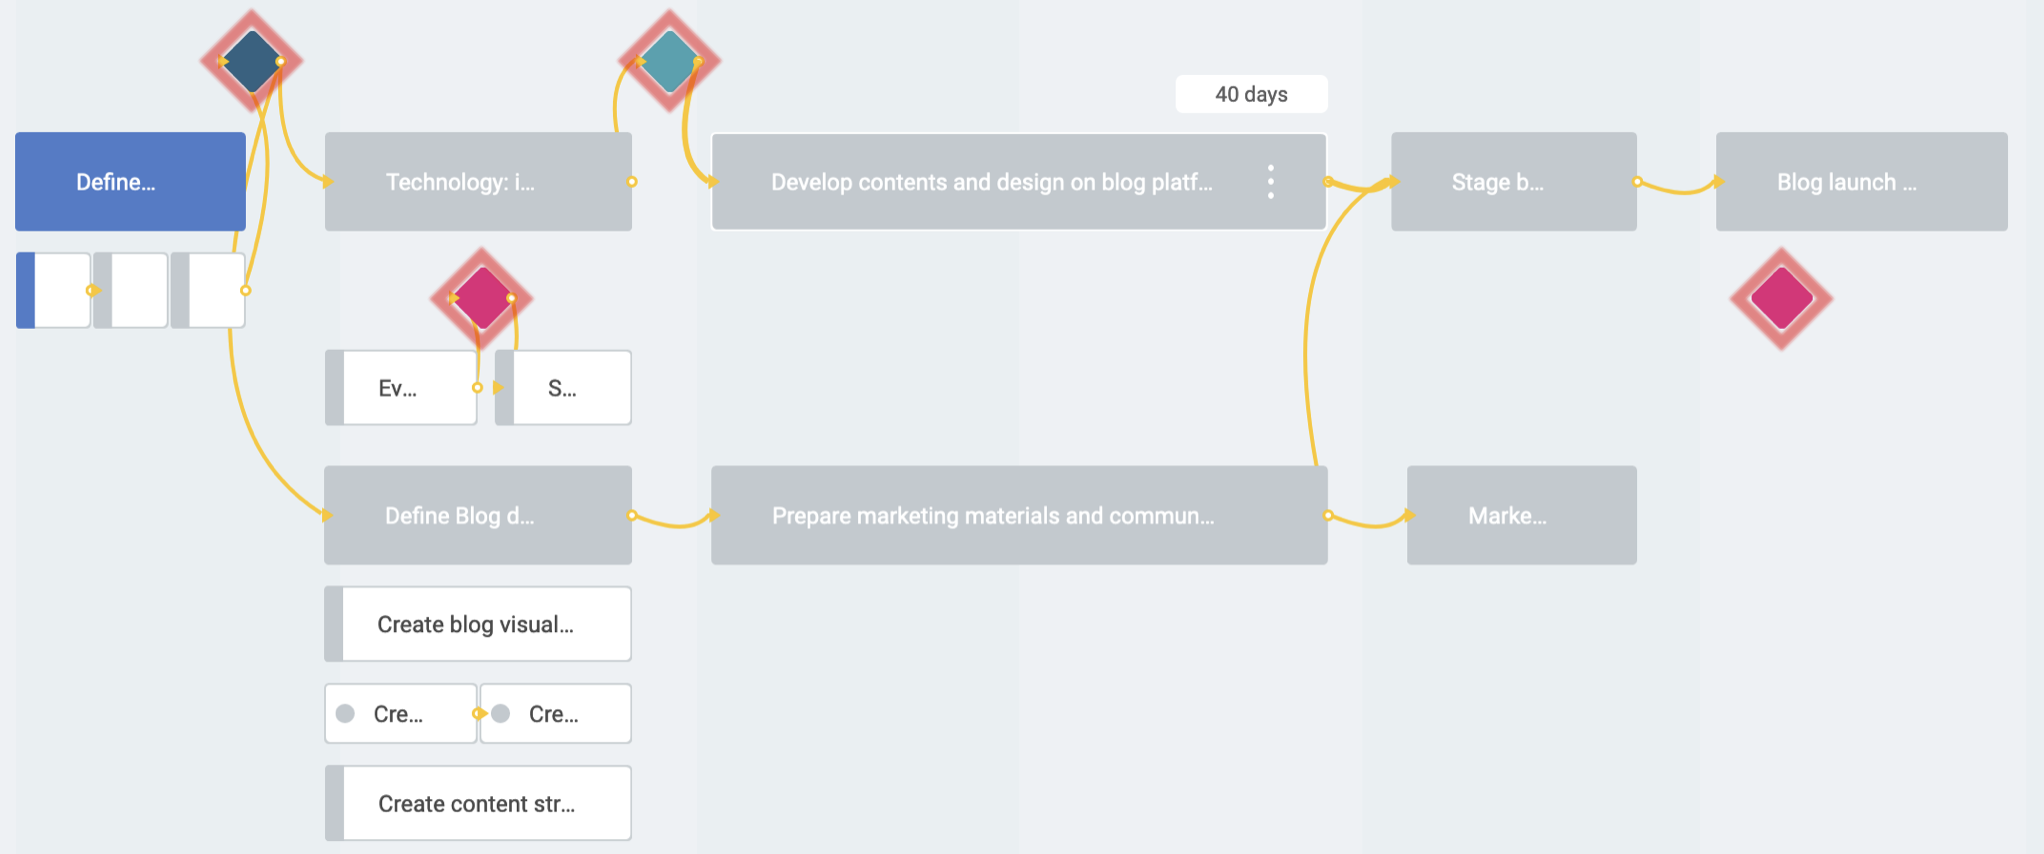This screenshot has width=2044, height=854.
Task: Select the Define Blog d... task block
Action: [478, 515]
